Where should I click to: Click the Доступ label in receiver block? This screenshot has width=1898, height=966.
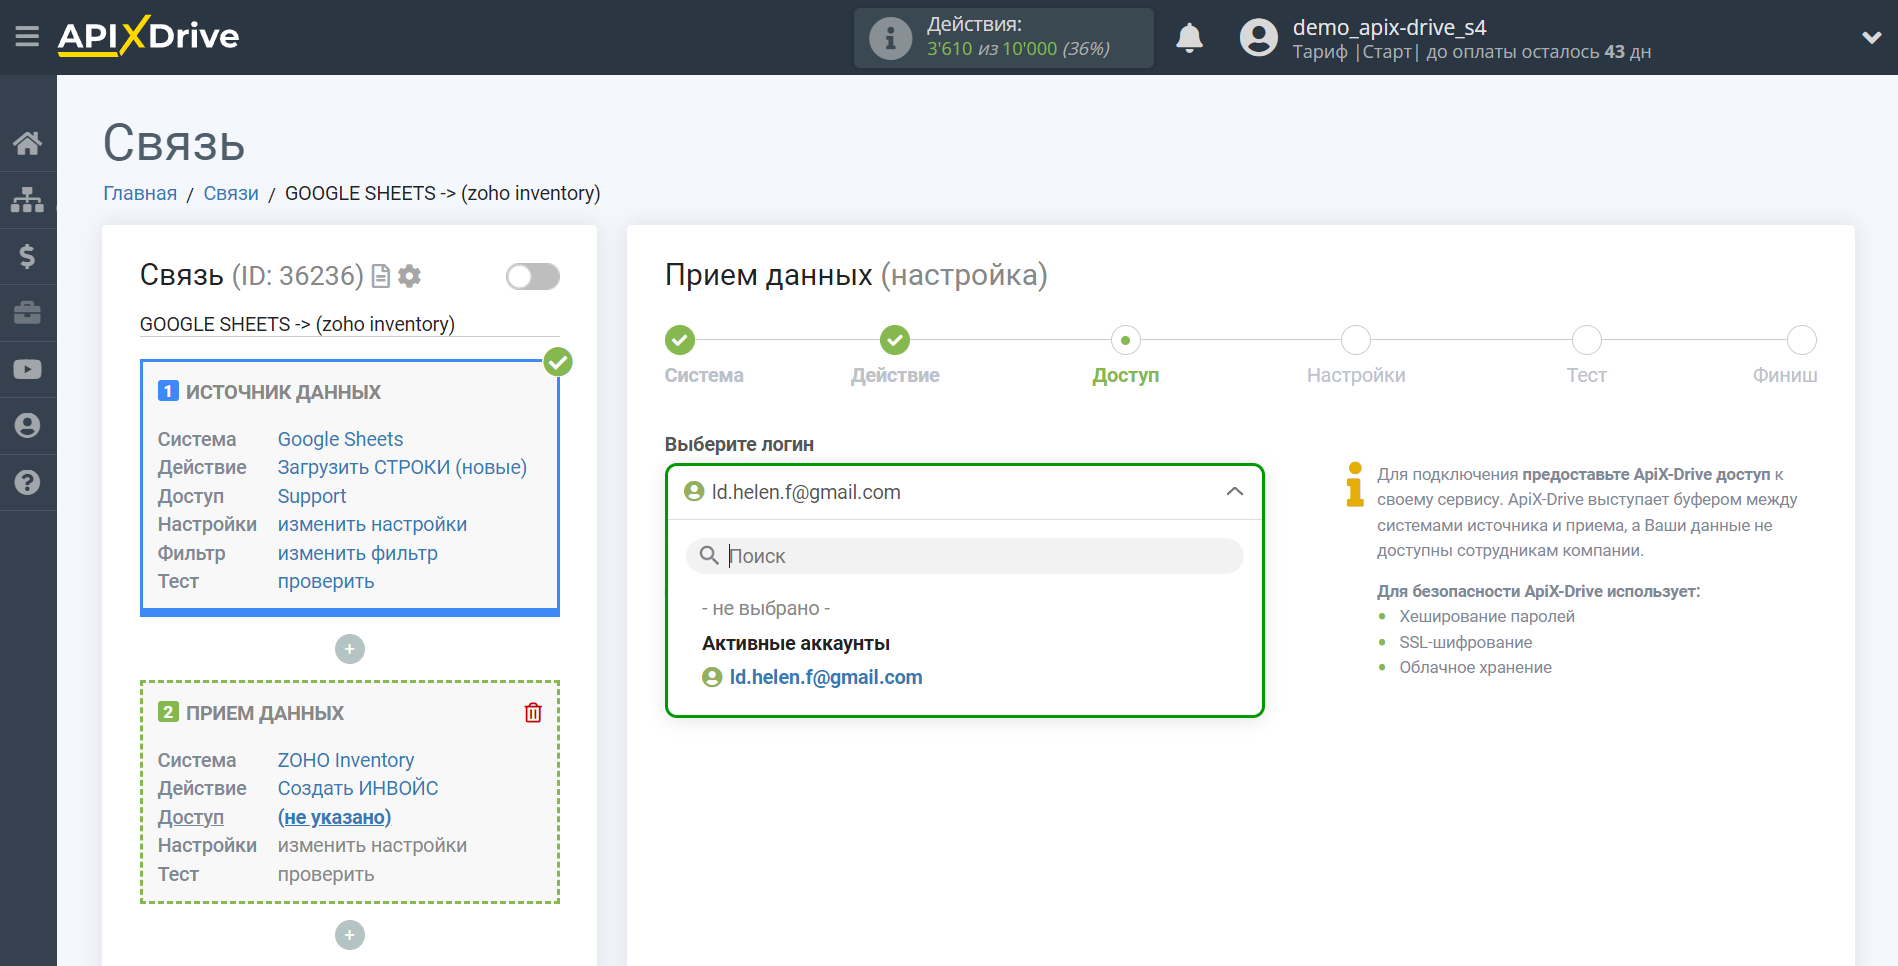coord(190,817)
